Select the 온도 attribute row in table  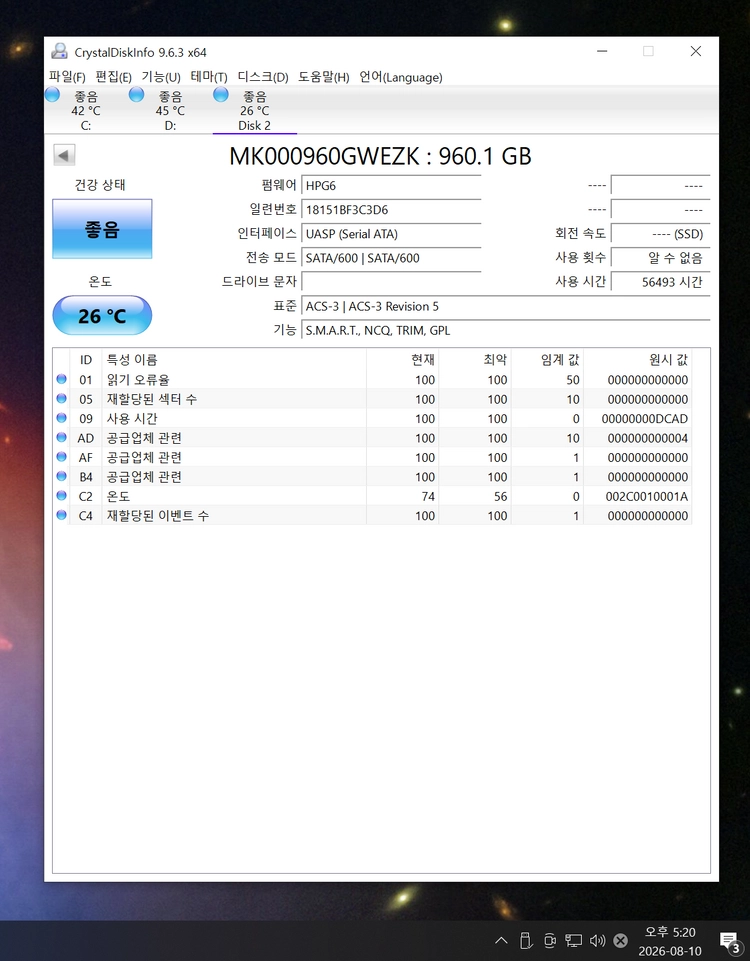coord(373,496)
